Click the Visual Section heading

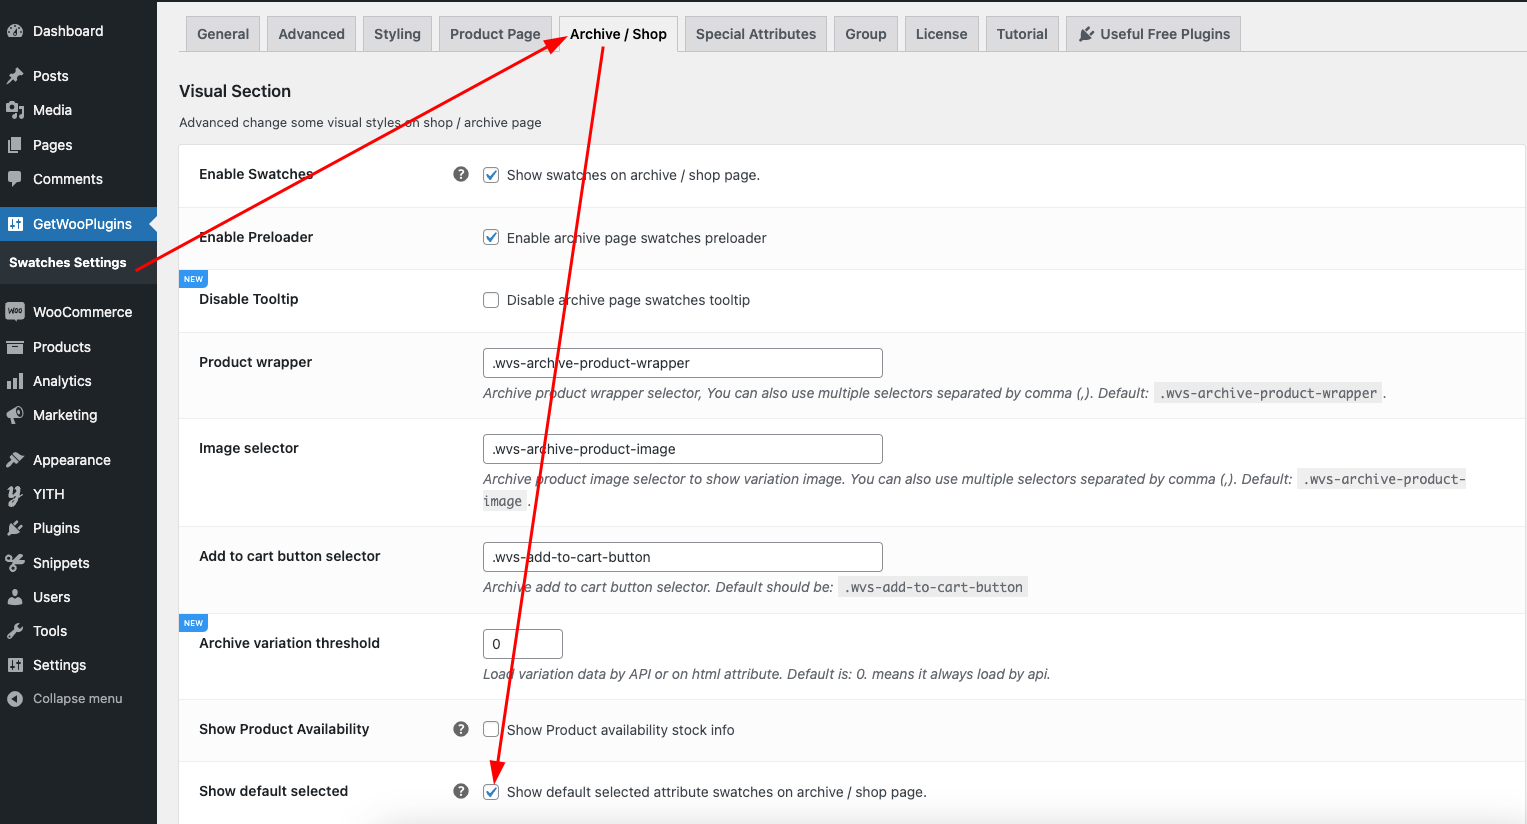click(x=235, y=91)
